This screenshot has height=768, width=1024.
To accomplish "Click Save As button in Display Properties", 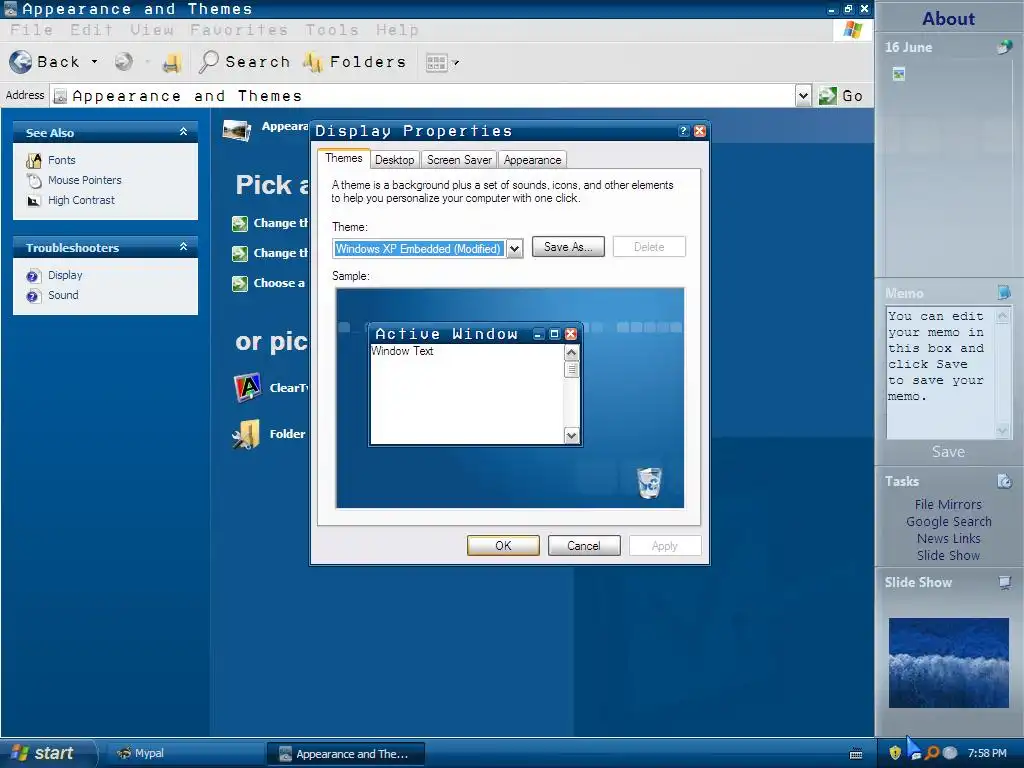I will 568,247.
